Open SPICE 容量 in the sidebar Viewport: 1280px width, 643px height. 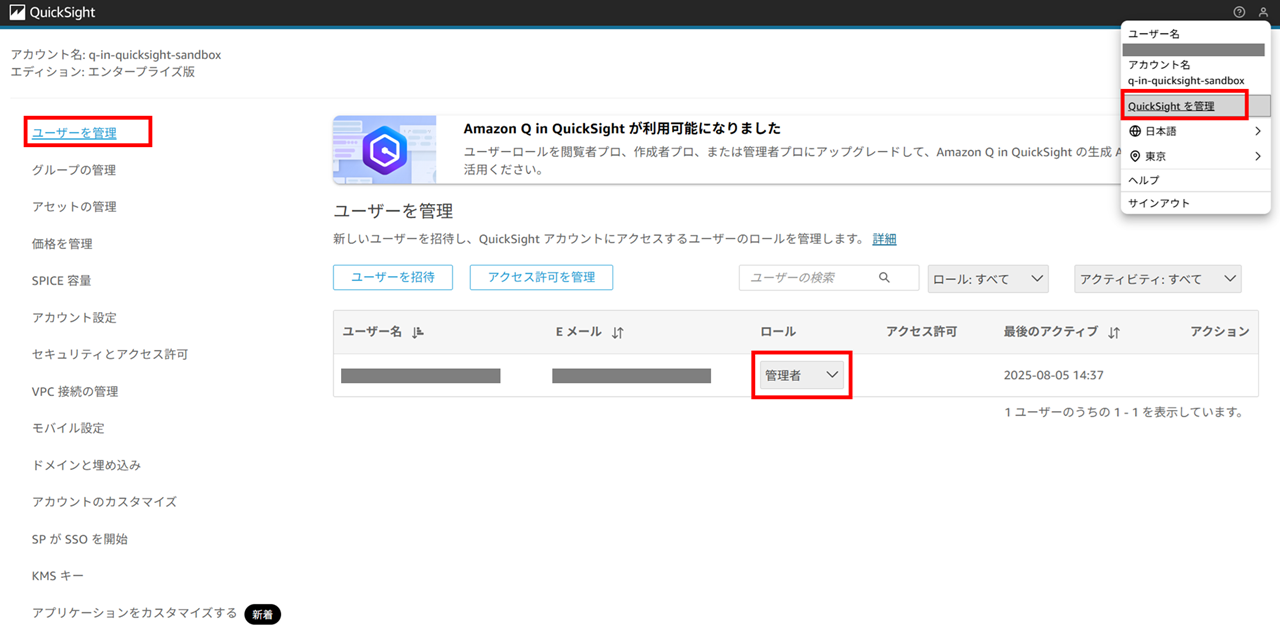click(62, 281)
